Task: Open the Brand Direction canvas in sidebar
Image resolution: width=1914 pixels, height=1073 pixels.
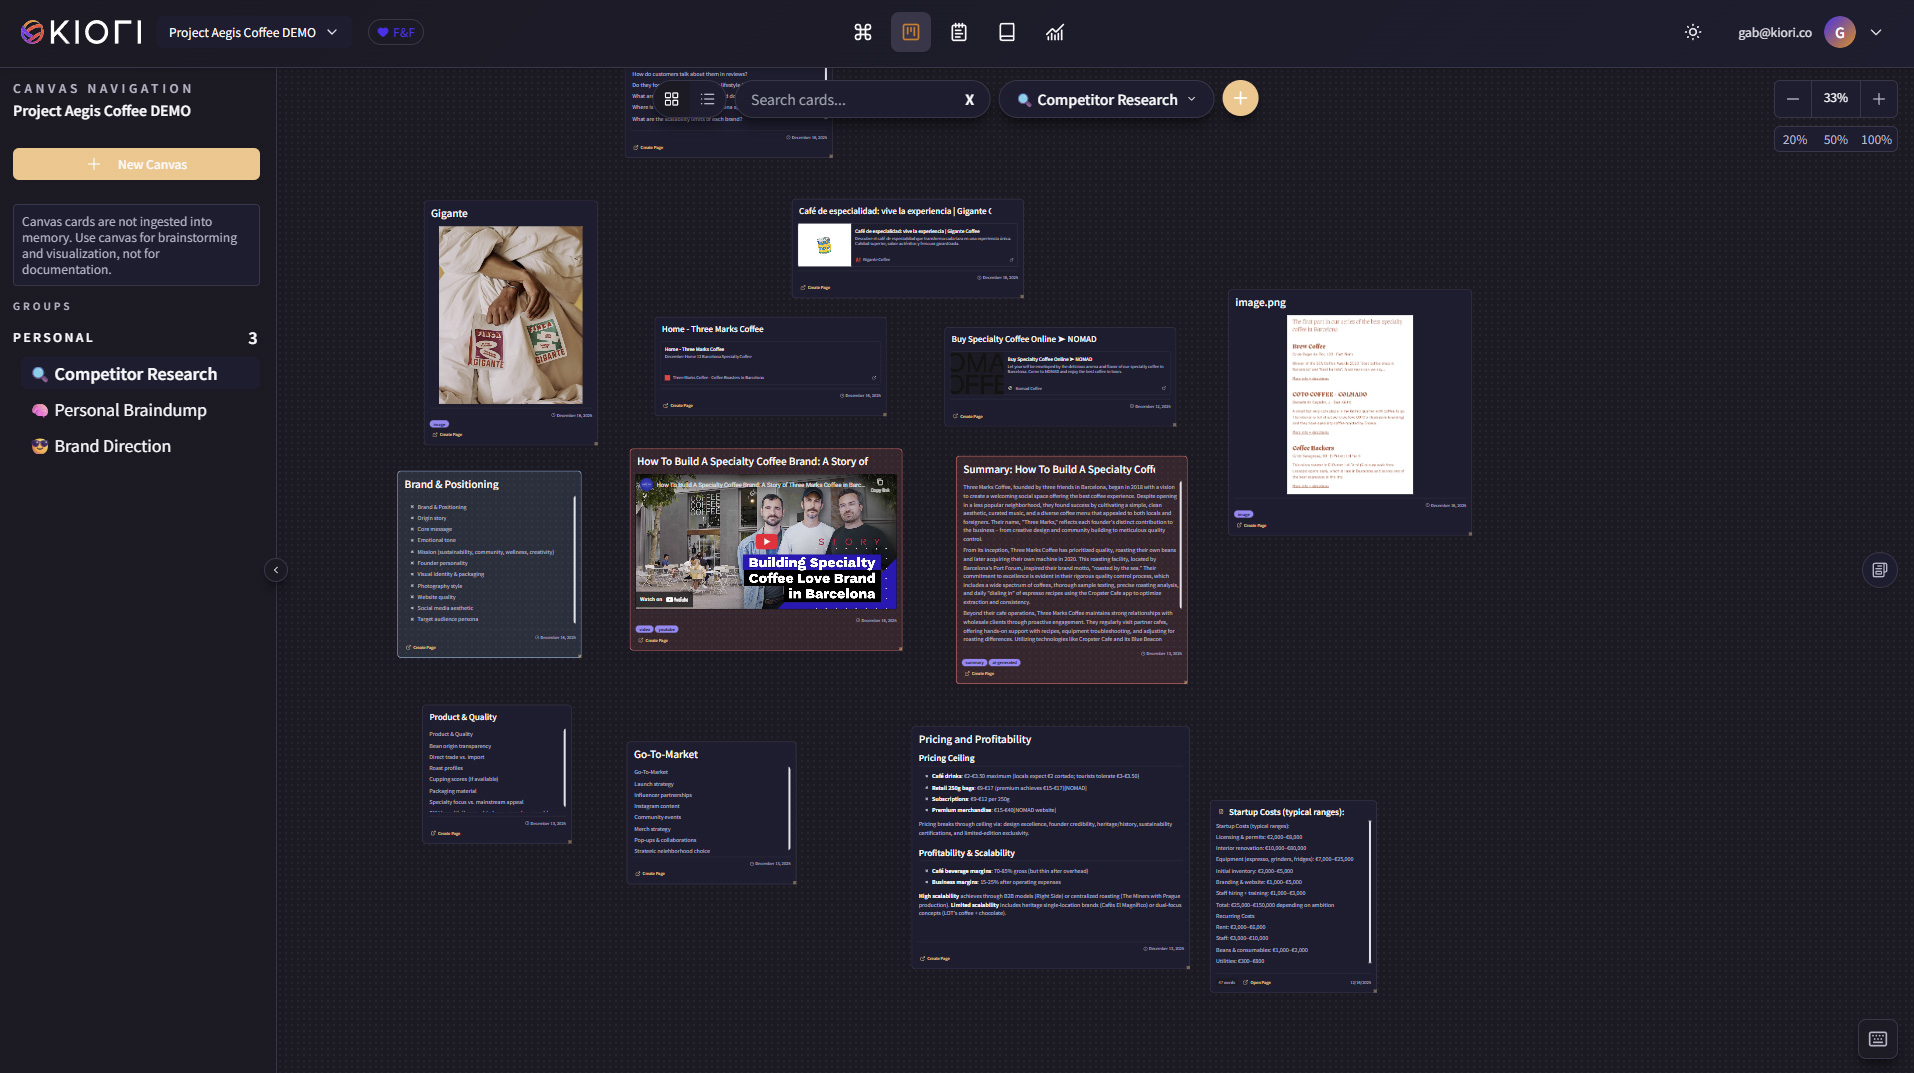Action: (112, 446)
